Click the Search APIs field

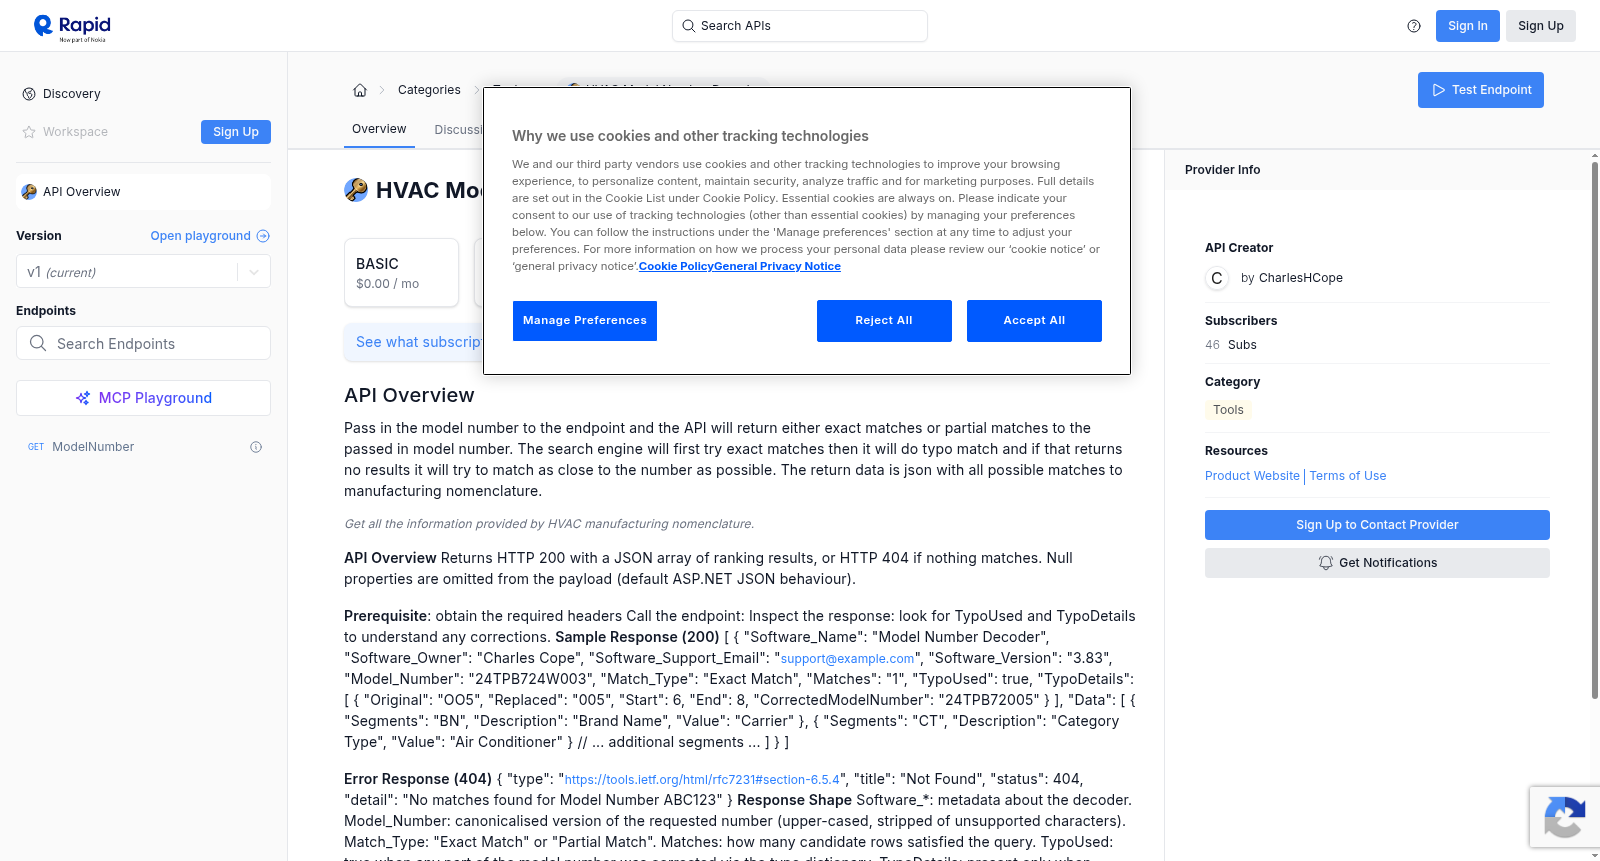[x=800, y=26]
